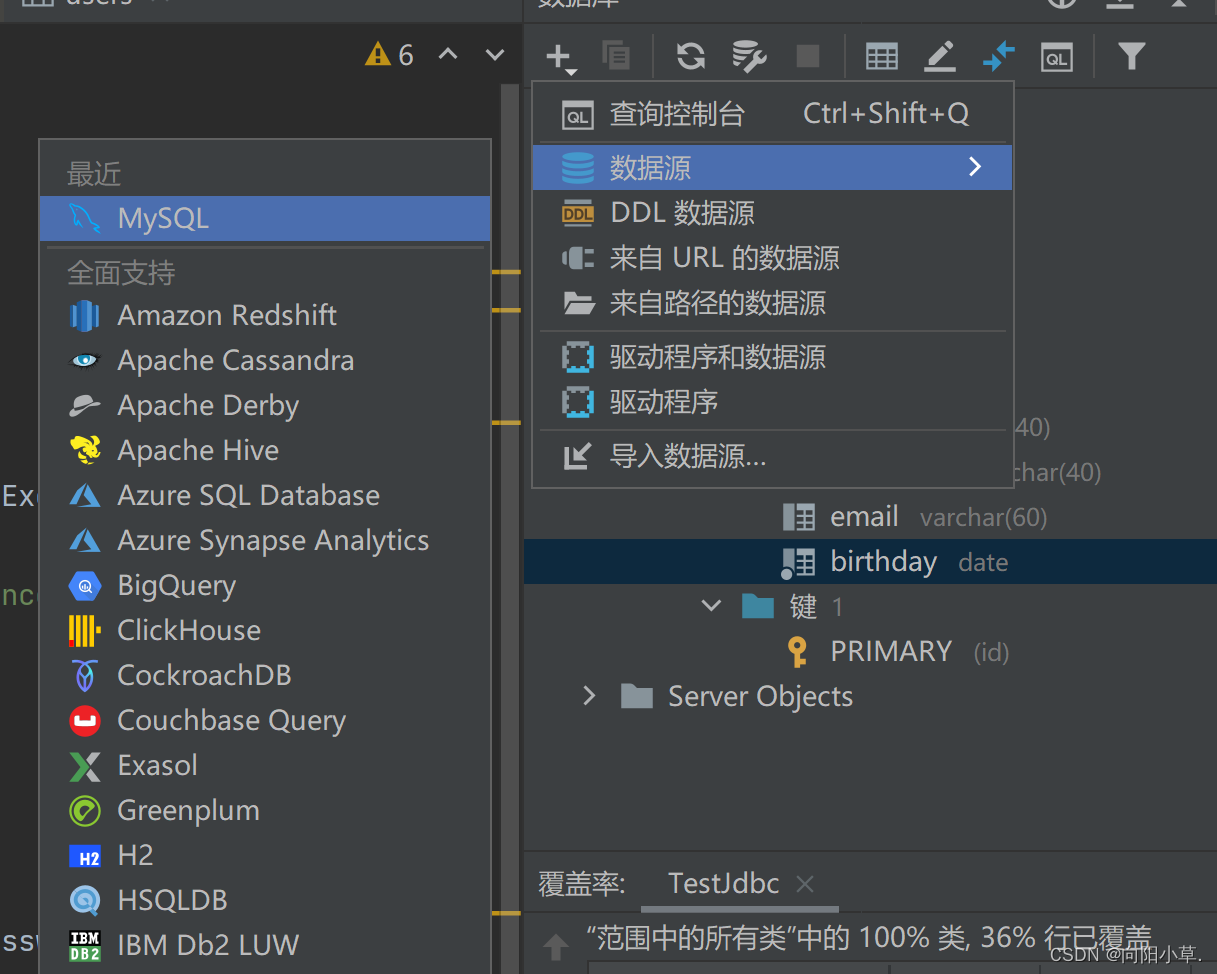
Task: Select the birthday column row
Action: click(870, 562)
